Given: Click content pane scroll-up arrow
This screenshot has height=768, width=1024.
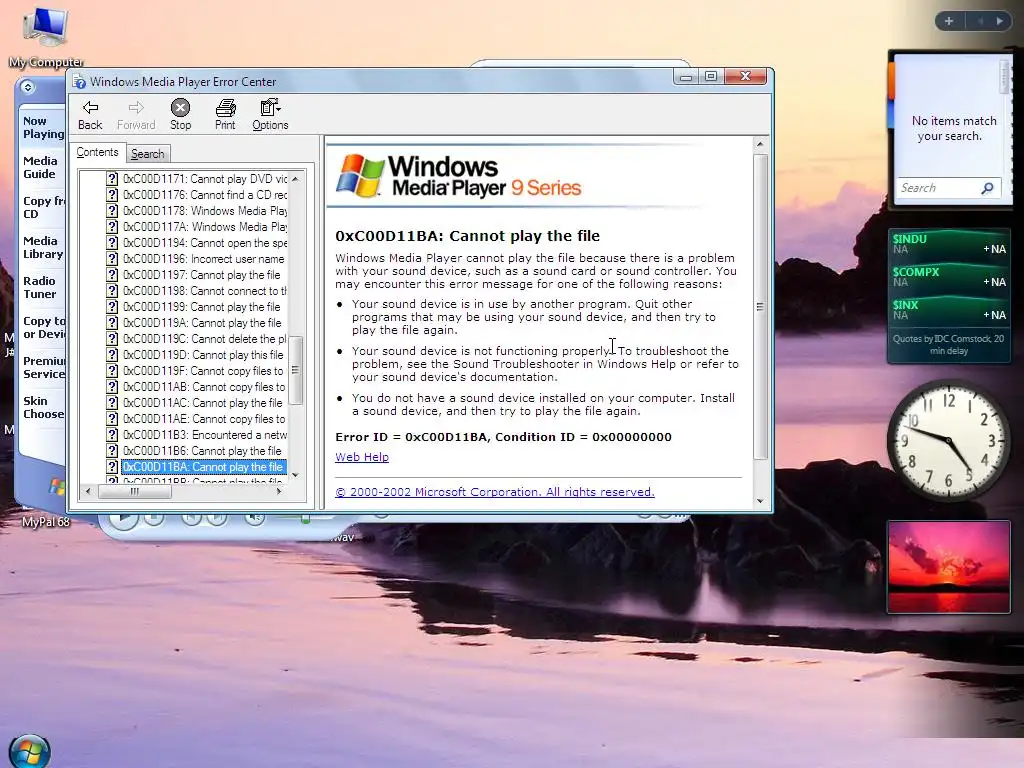Looking at the screenshot, I should tap(760, 144).
